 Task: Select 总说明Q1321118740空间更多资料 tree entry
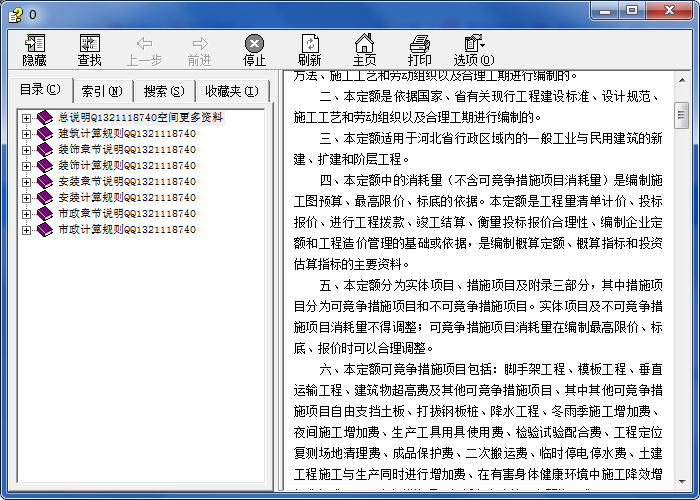tap(141, 117)
